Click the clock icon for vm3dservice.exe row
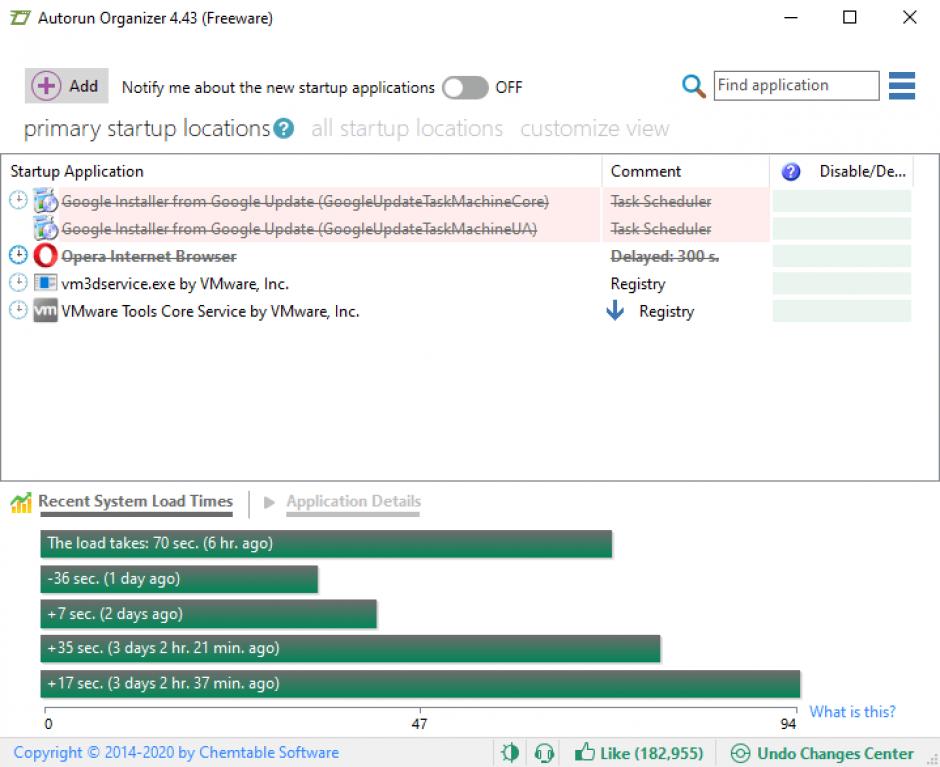This screenshot has width=940, height=767. click(19, 282)
